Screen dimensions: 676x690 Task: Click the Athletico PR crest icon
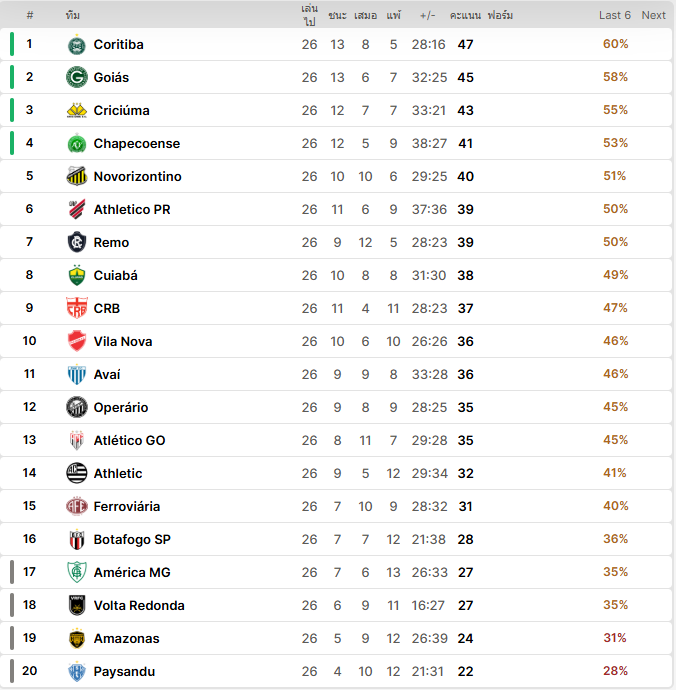(77, 210)
